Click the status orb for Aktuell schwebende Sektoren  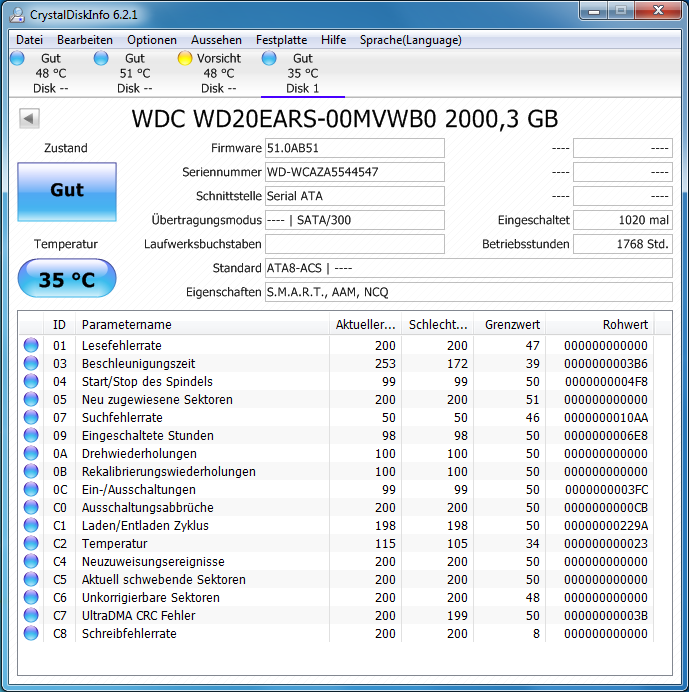point(31,579)
